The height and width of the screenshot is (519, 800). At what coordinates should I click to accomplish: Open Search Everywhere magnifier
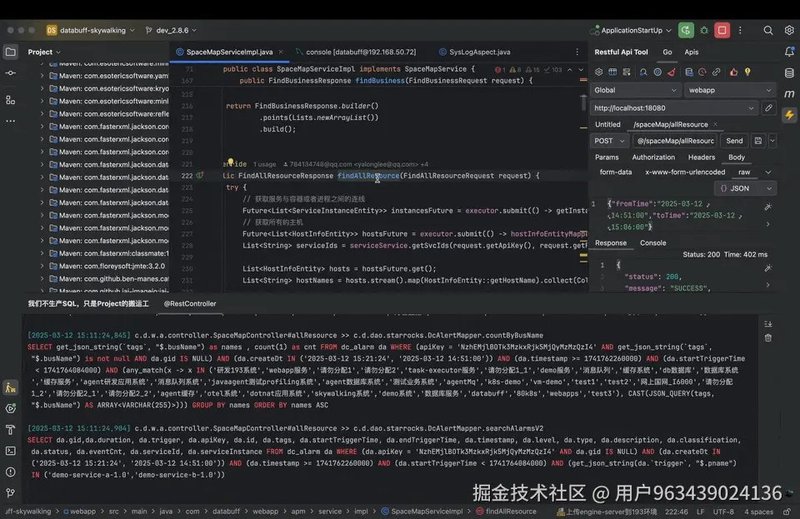pyautogui.click(x=768, y=31)
